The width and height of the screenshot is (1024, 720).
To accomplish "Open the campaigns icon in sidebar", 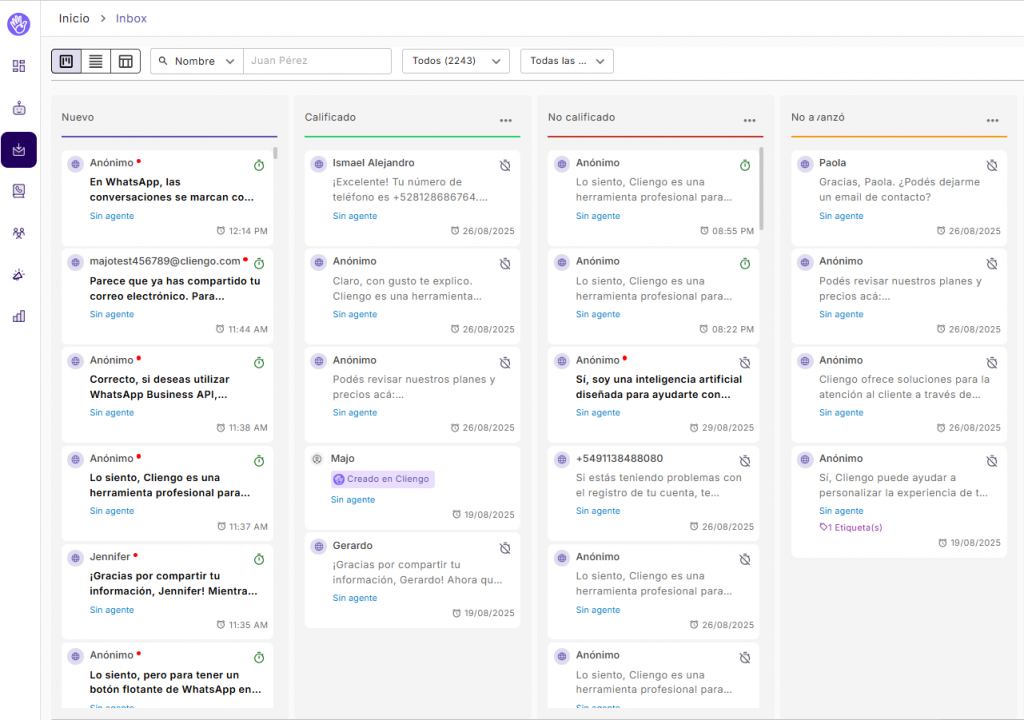I will [19, 274].
